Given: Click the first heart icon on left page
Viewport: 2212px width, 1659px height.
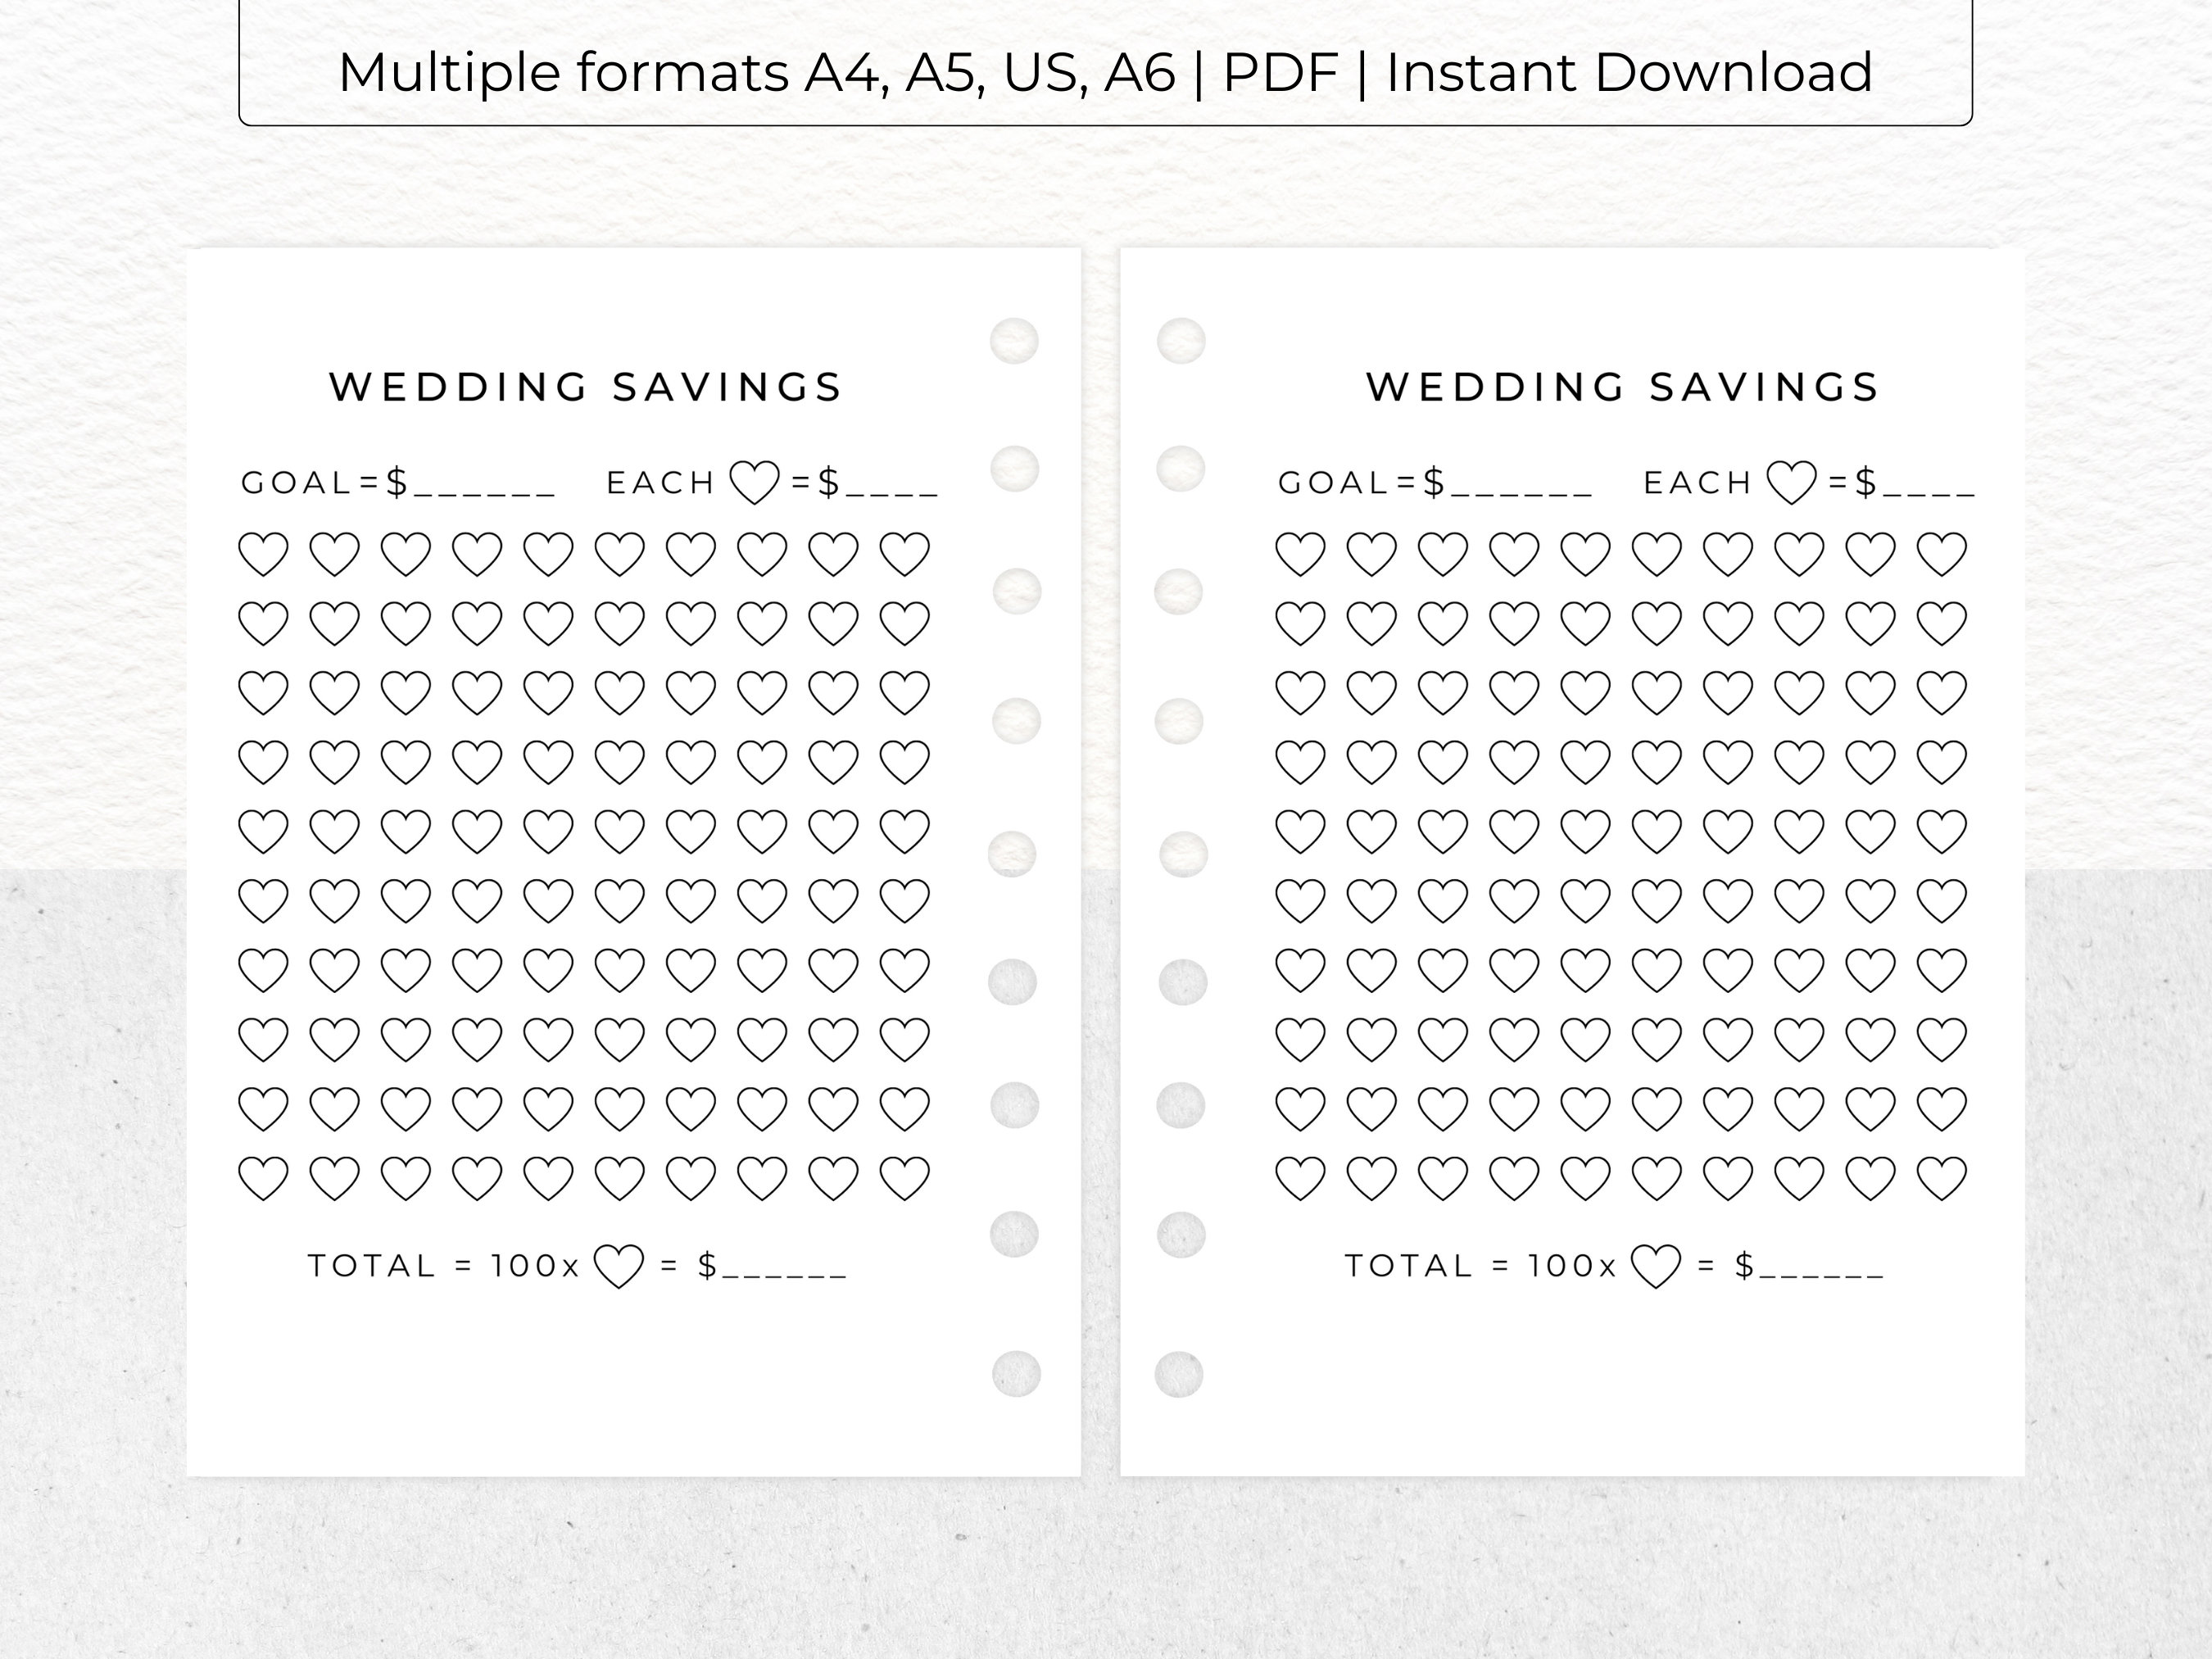Looking at the screenshot, I should (x=263, y=553).
